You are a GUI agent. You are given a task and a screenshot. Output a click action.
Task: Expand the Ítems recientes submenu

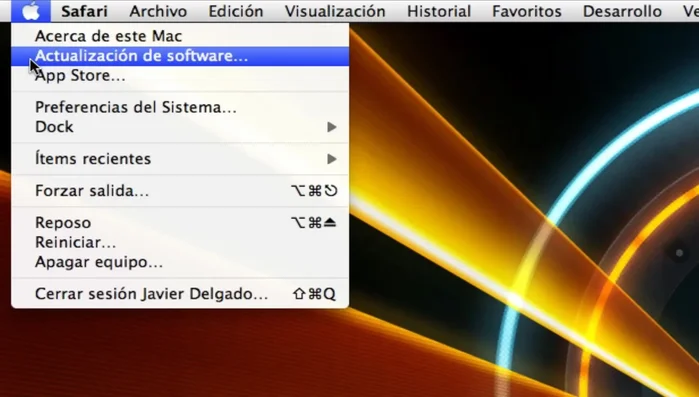click(x=180, y=159)
